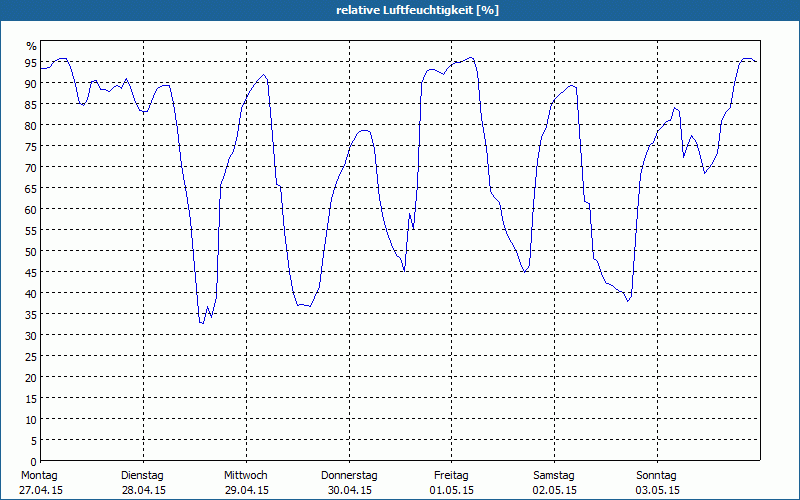This screenshot has width=800, height=500.
Task: Select the date '02.05.15'
Action: coord(555,490)
